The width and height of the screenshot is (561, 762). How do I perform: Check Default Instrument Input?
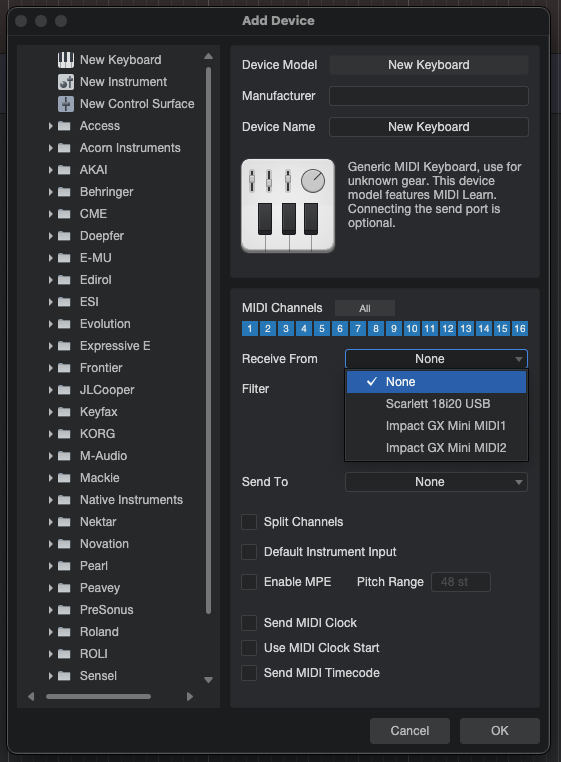click(x=249, y=552)
